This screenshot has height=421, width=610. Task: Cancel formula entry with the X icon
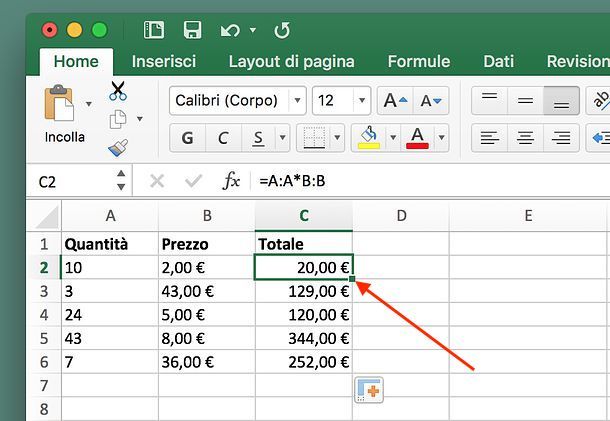[157, 181]
